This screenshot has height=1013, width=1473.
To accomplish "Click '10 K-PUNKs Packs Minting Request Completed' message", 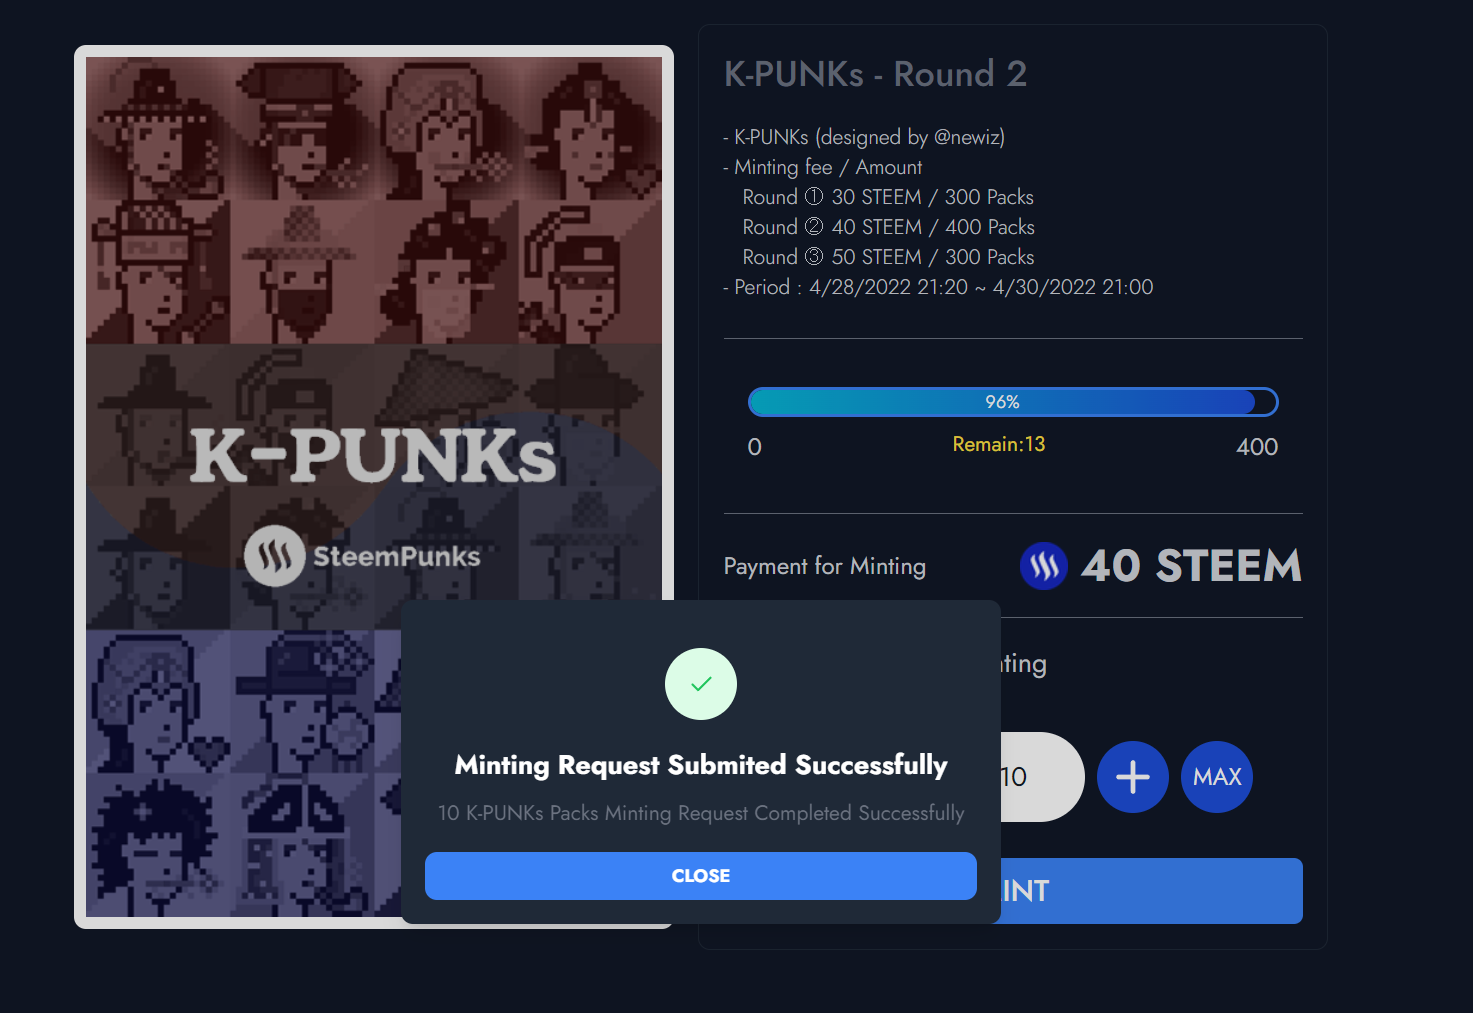I will tap(701, 813).
